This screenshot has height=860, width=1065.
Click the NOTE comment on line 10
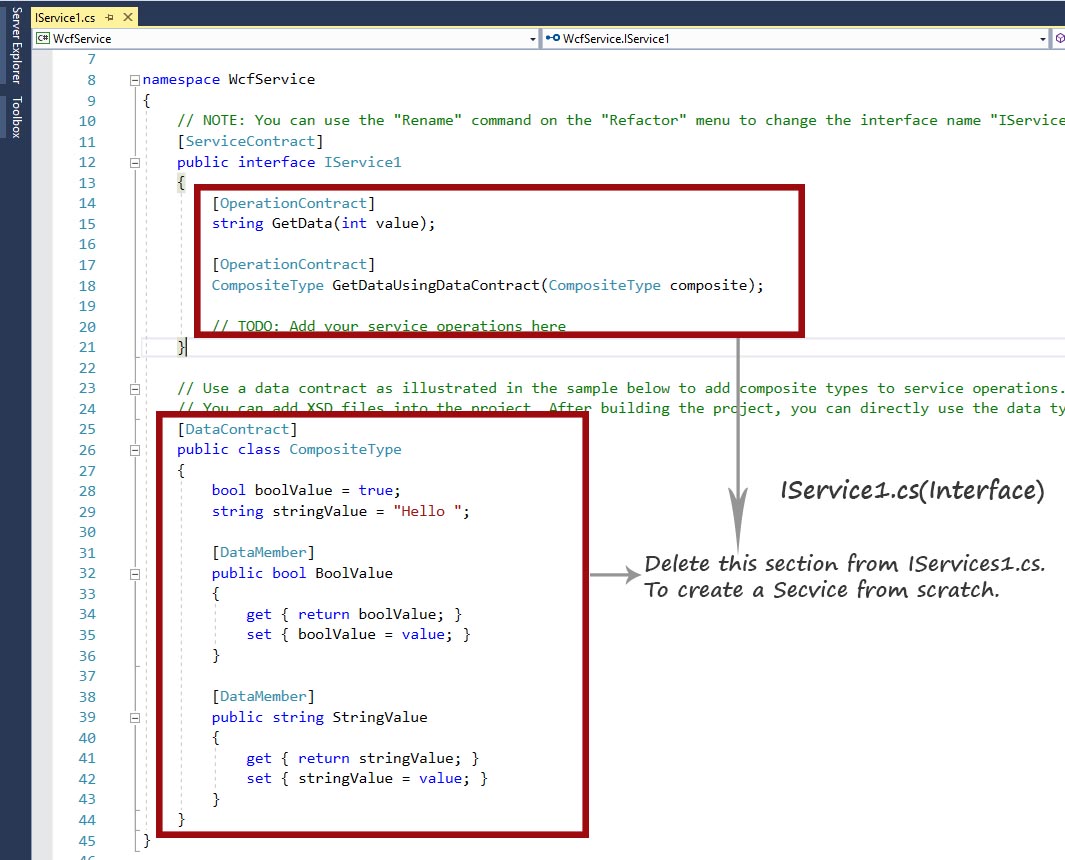tap(621, 120)
